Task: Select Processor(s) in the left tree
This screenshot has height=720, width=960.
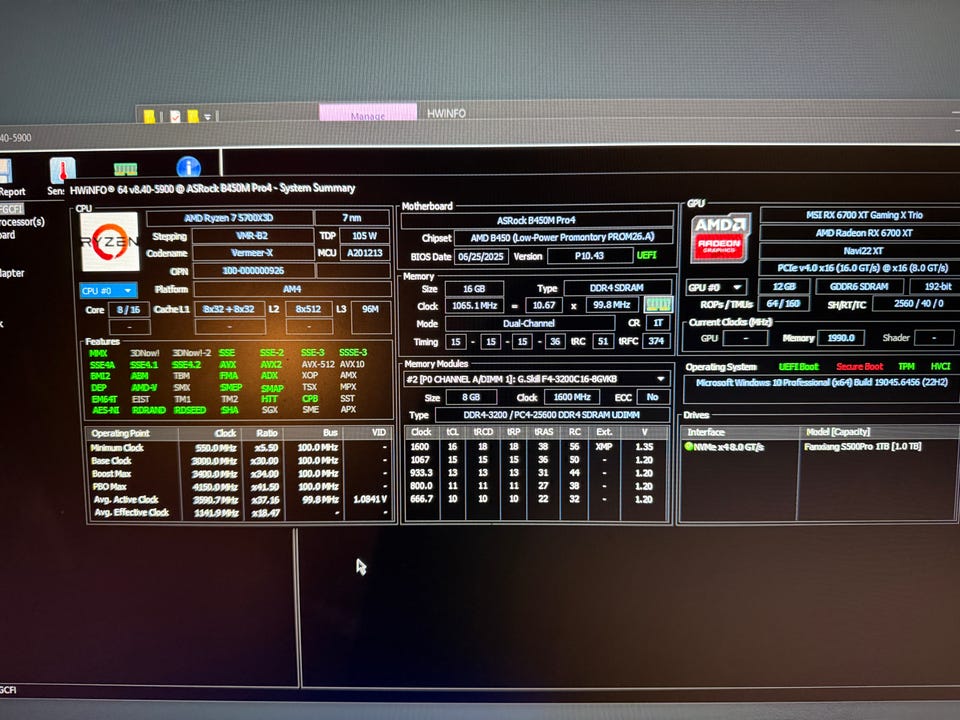Action: [22, 222]
